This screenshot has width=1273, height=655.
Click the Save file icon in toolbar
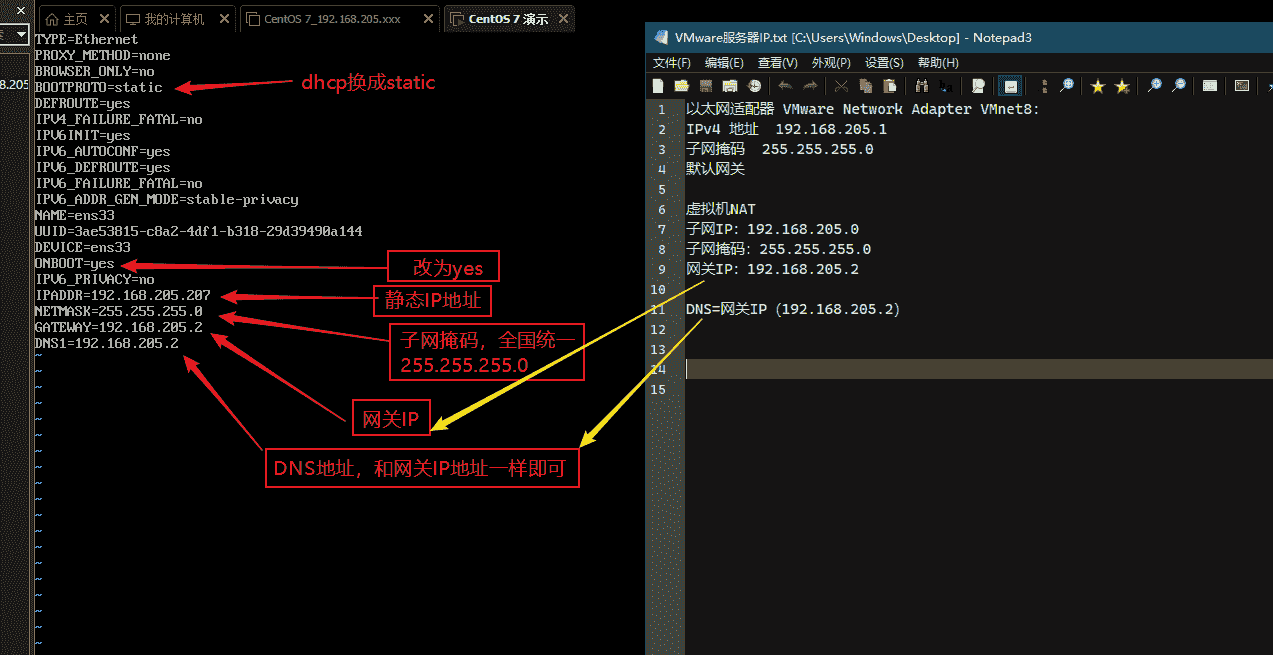(x=706, y=86)
